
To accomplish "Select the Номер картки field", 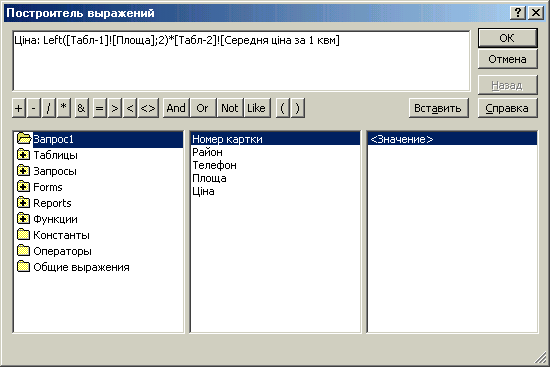I will pyautogui.click(x=275, y=139).
